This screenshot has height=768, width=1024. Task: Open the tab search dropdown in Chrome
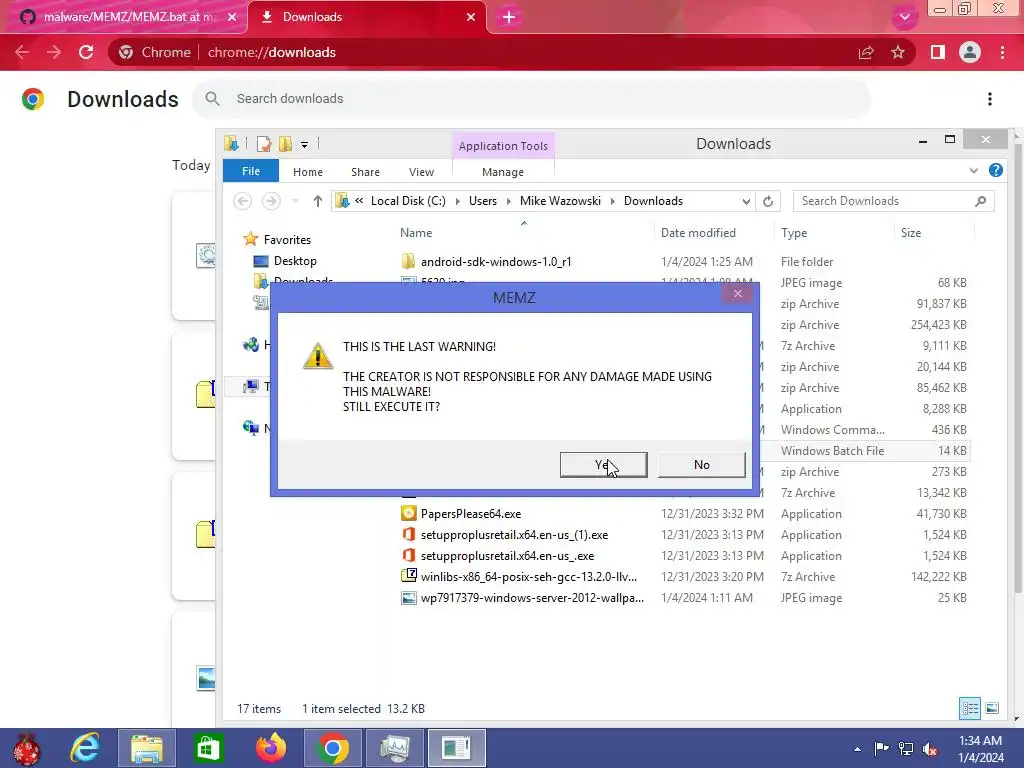904,17
